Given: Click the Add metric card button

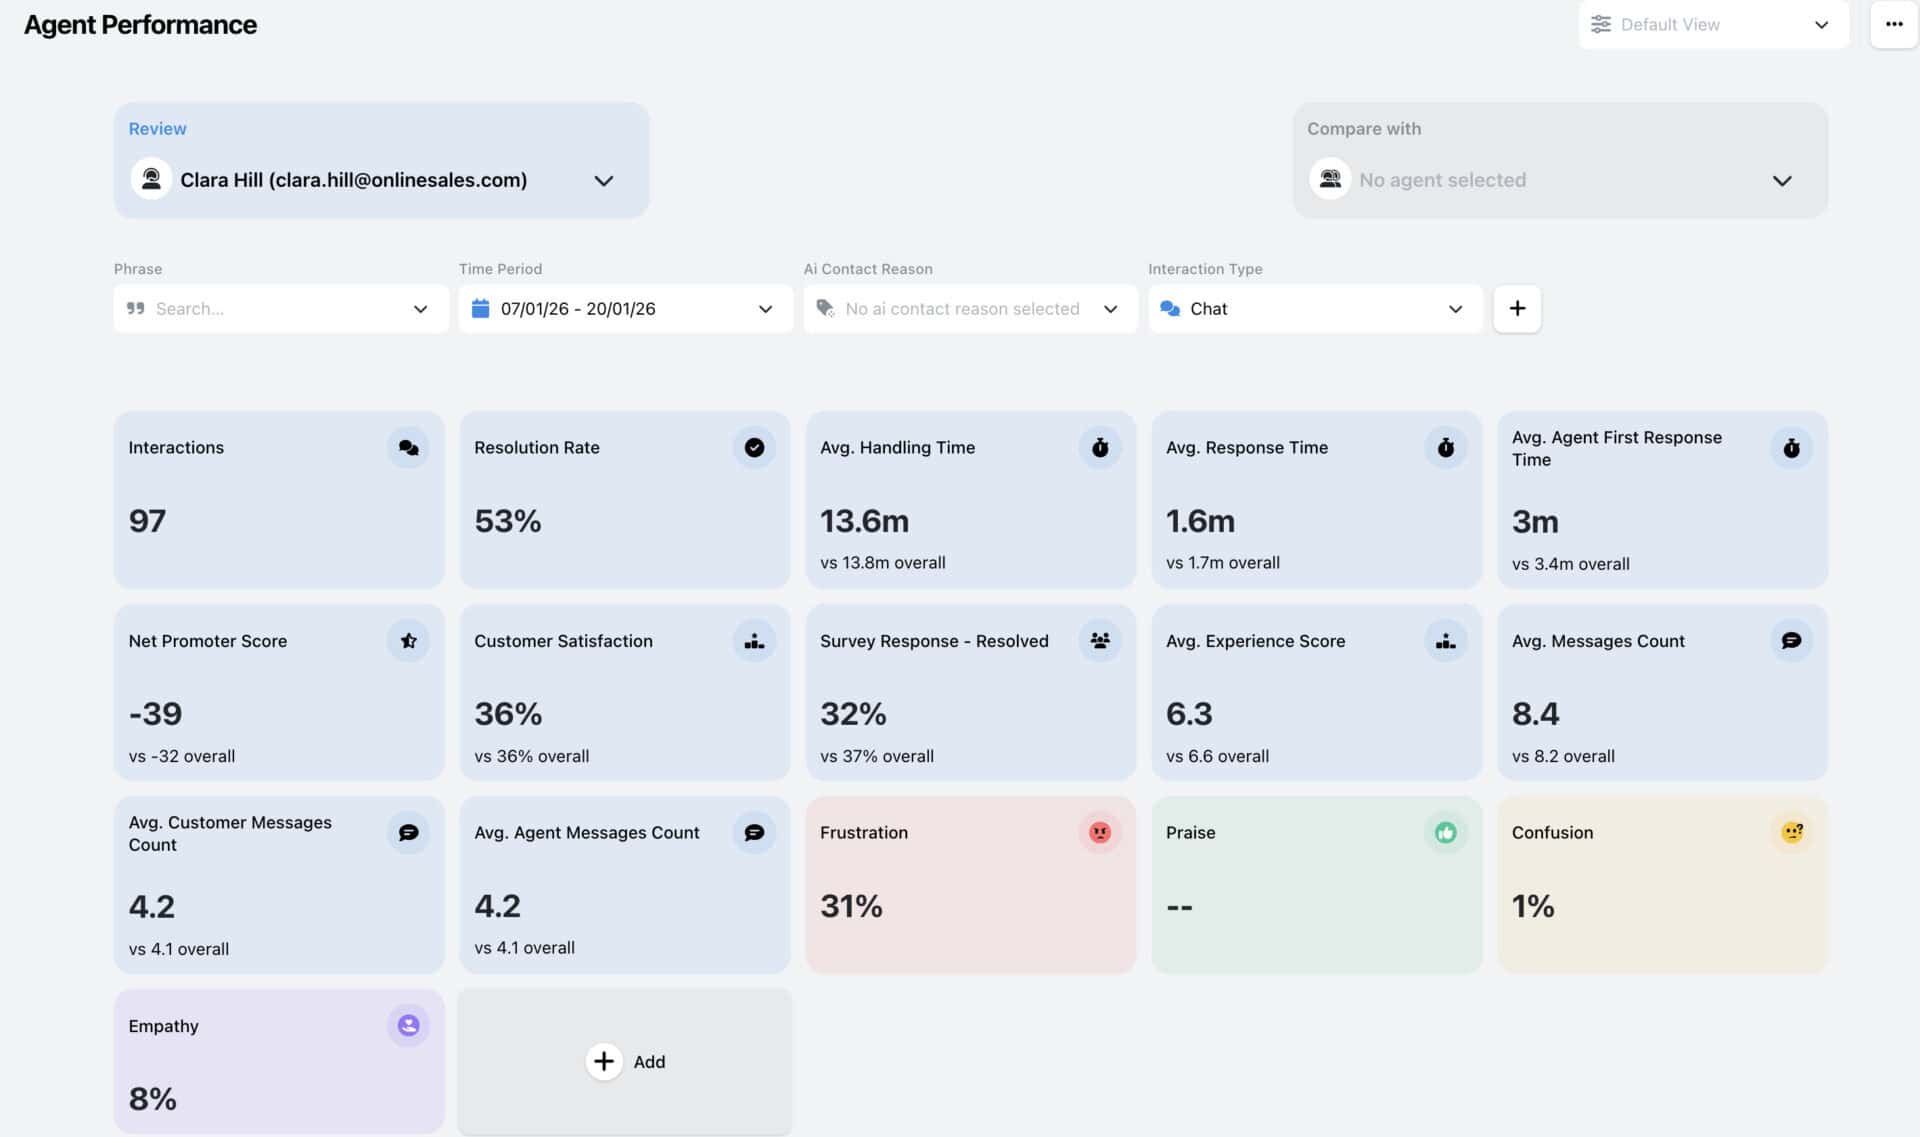Looking at the screenshot, I should [x=625, y=1061].
